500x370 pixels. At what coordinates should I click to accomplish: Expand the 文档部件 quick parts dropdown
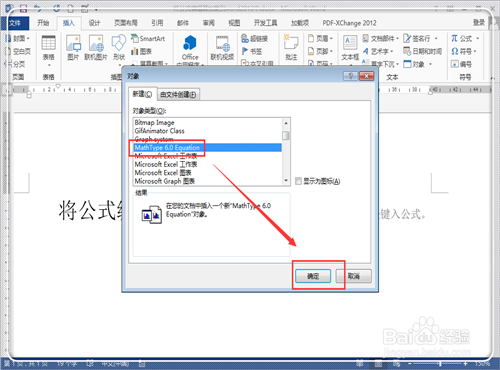(397, 39)
